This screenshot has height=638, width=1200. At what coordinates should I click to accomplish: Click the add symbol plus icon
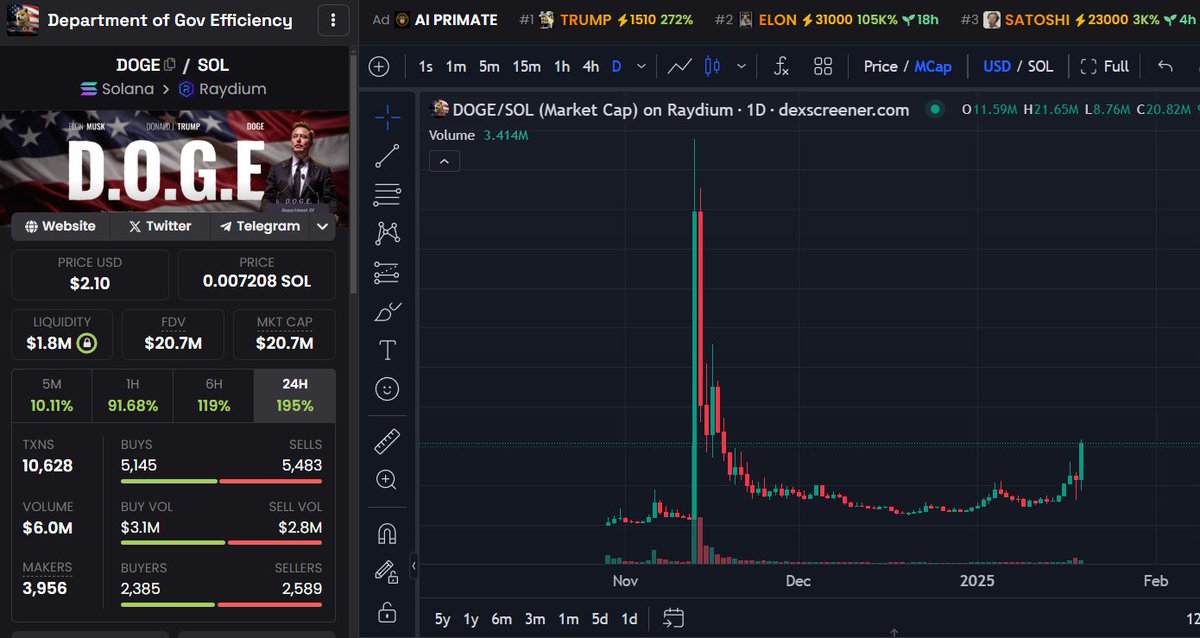(x=379, y=66)
